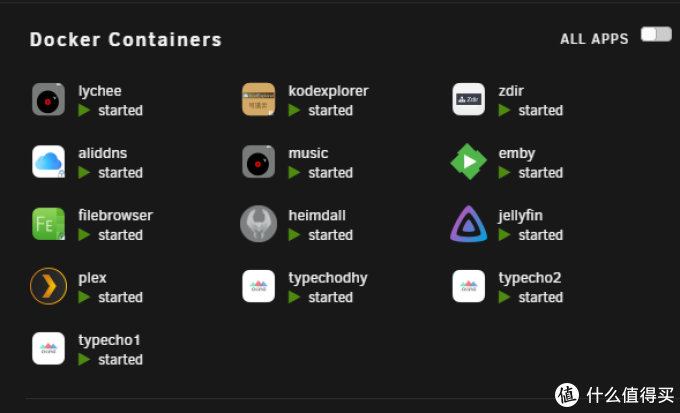Select the typechodhy container icon
Screen dimensions: 680x413
[x=258, y=286]
